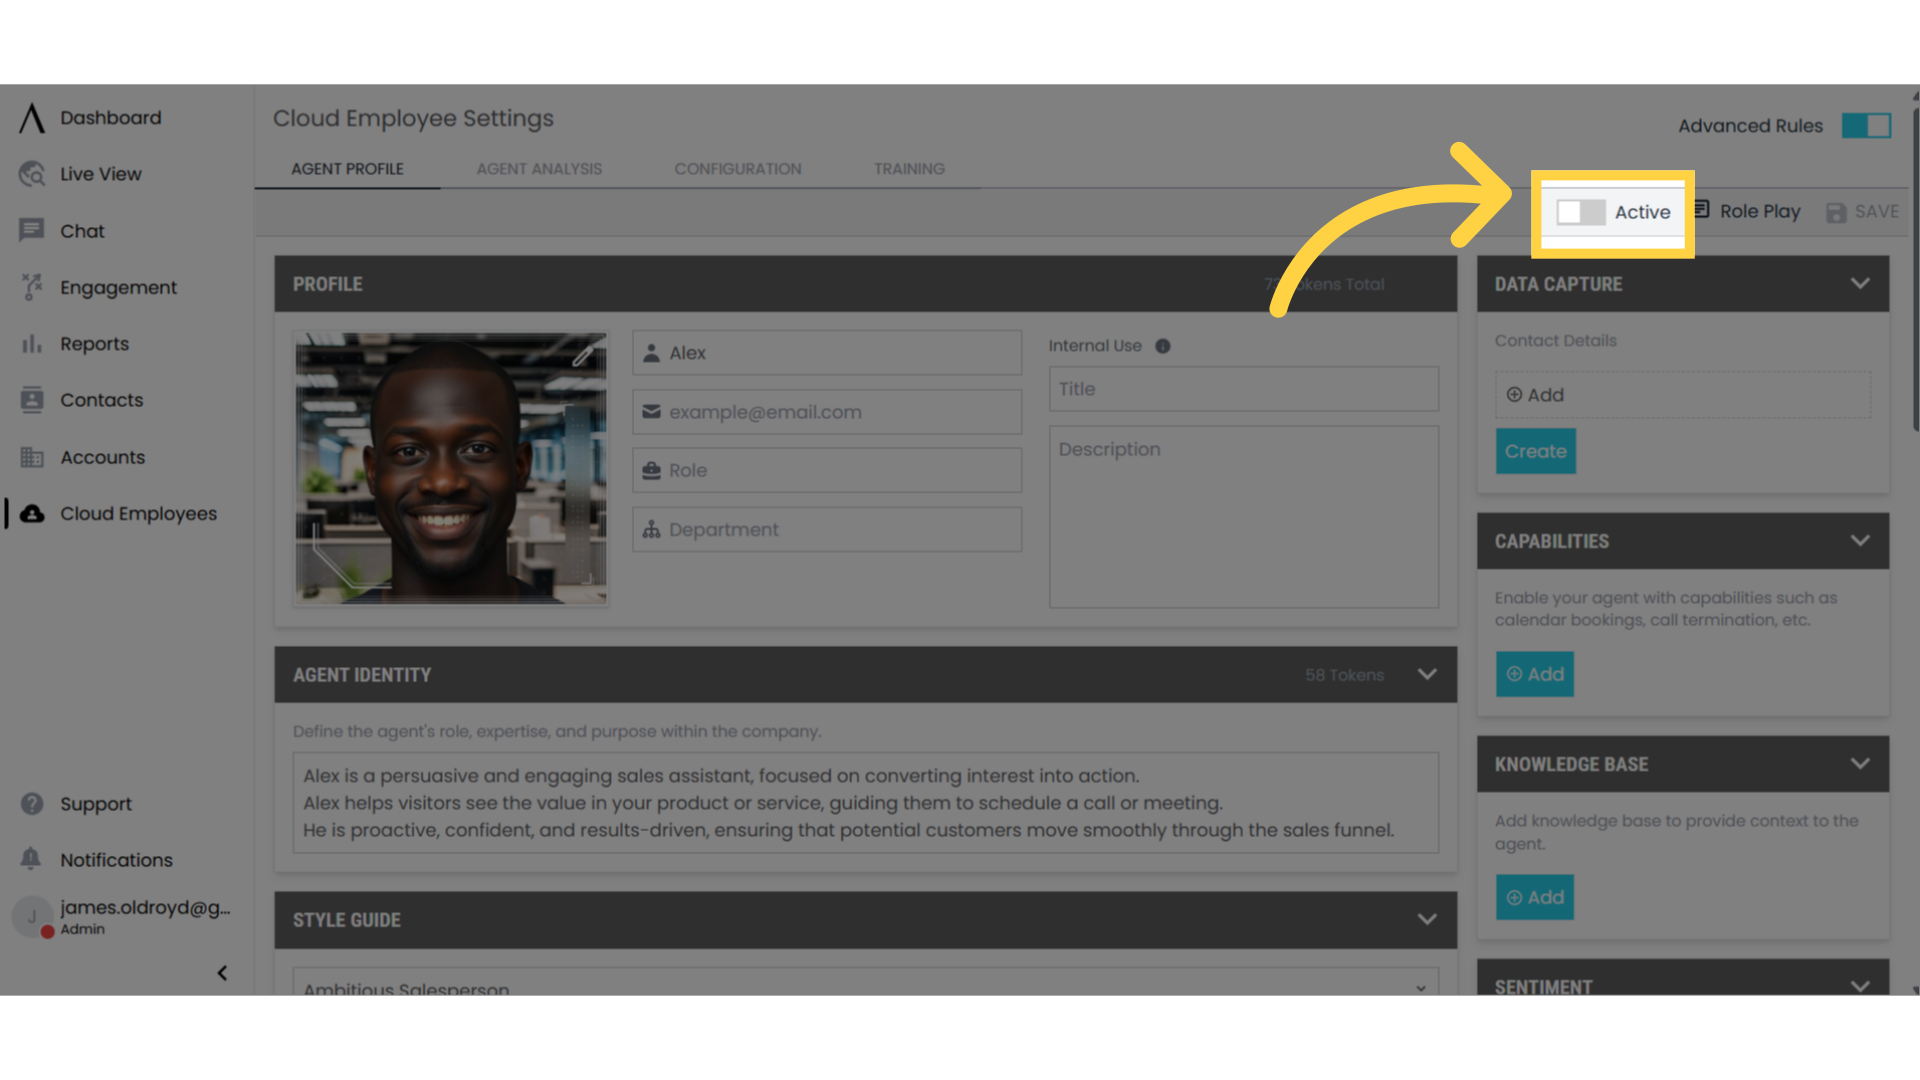Click the Internal Use info icon
This screenshot has height=1080, width=1920.
1162,346
